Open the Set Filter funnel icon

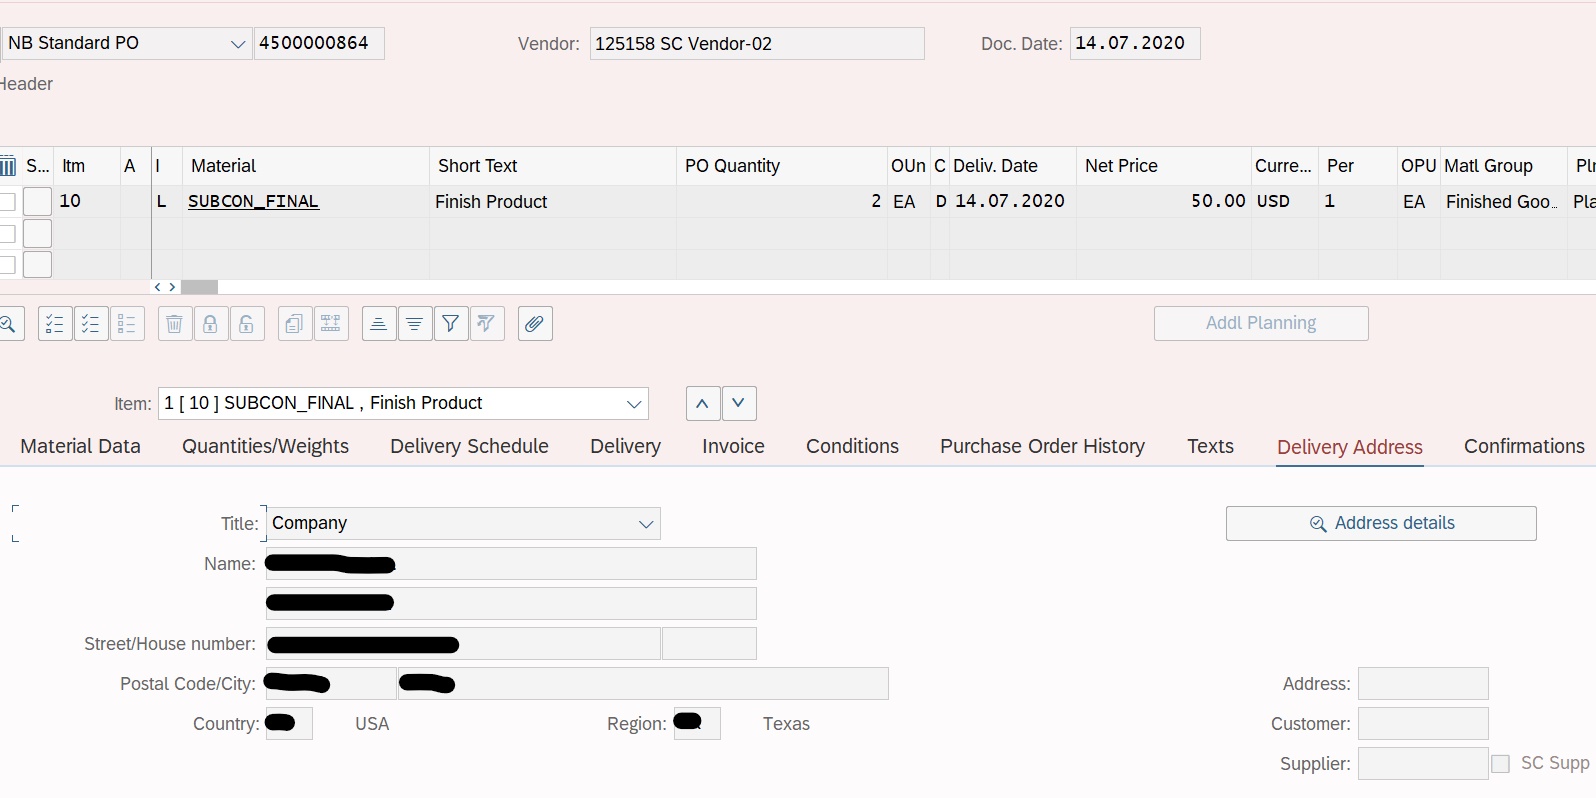tap(451, 324)
